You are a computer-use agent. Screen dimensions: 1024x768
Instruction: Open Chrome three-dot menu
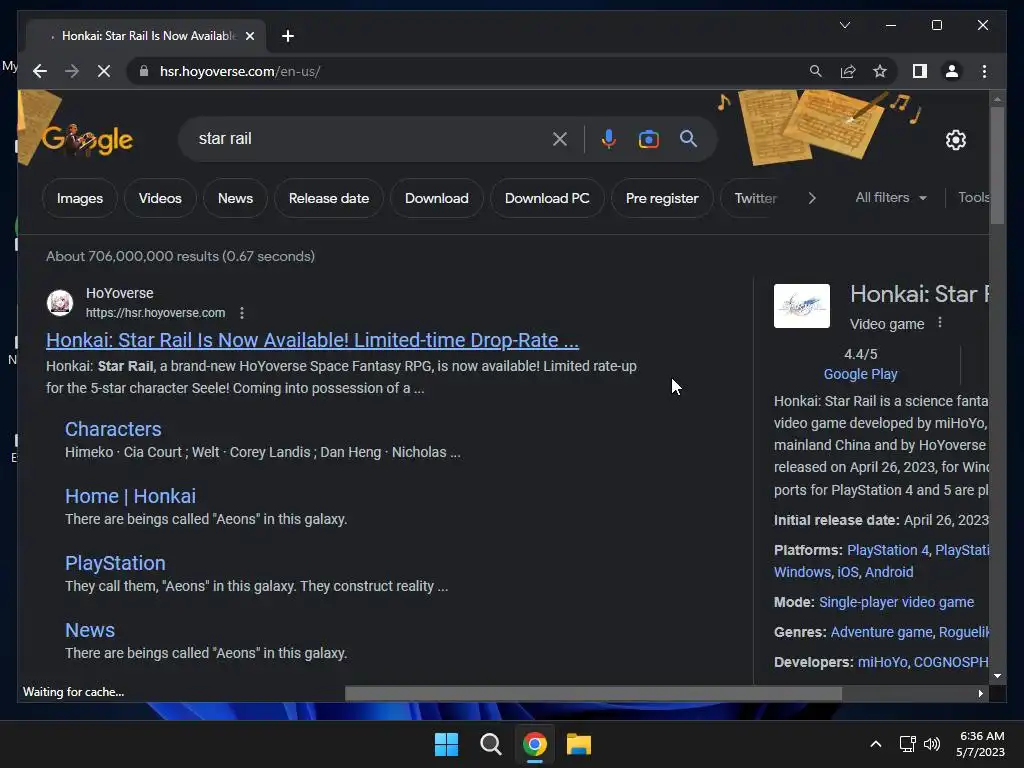(984, 71)
